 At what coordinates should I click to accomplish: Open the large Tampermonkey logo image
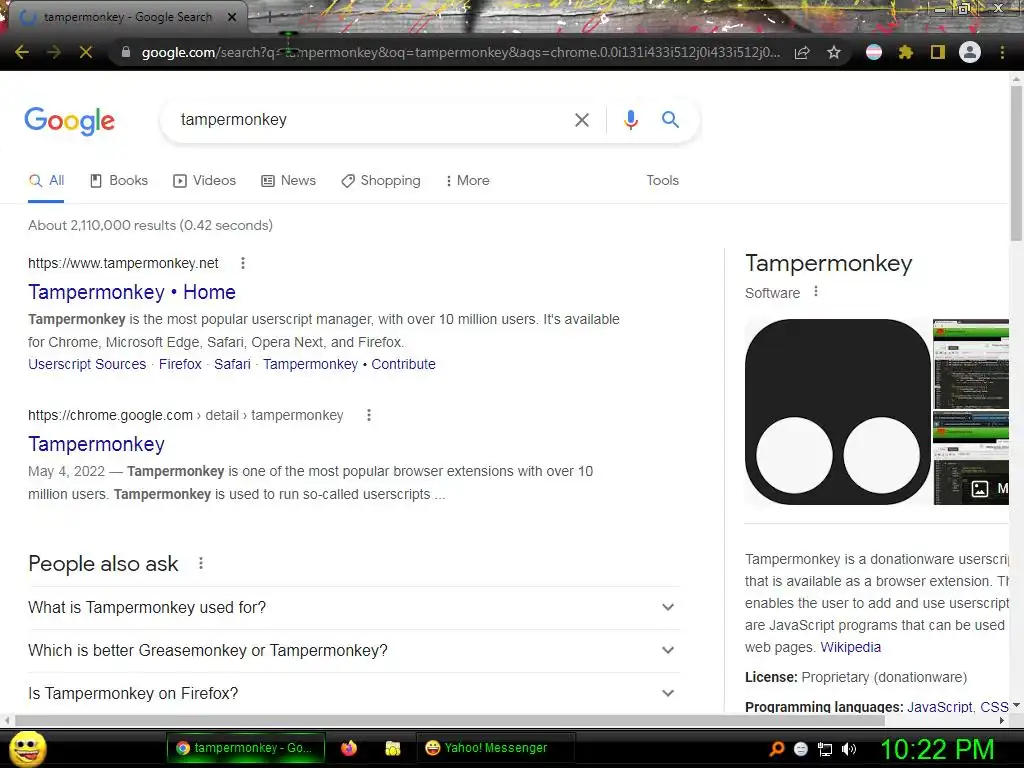837,411
